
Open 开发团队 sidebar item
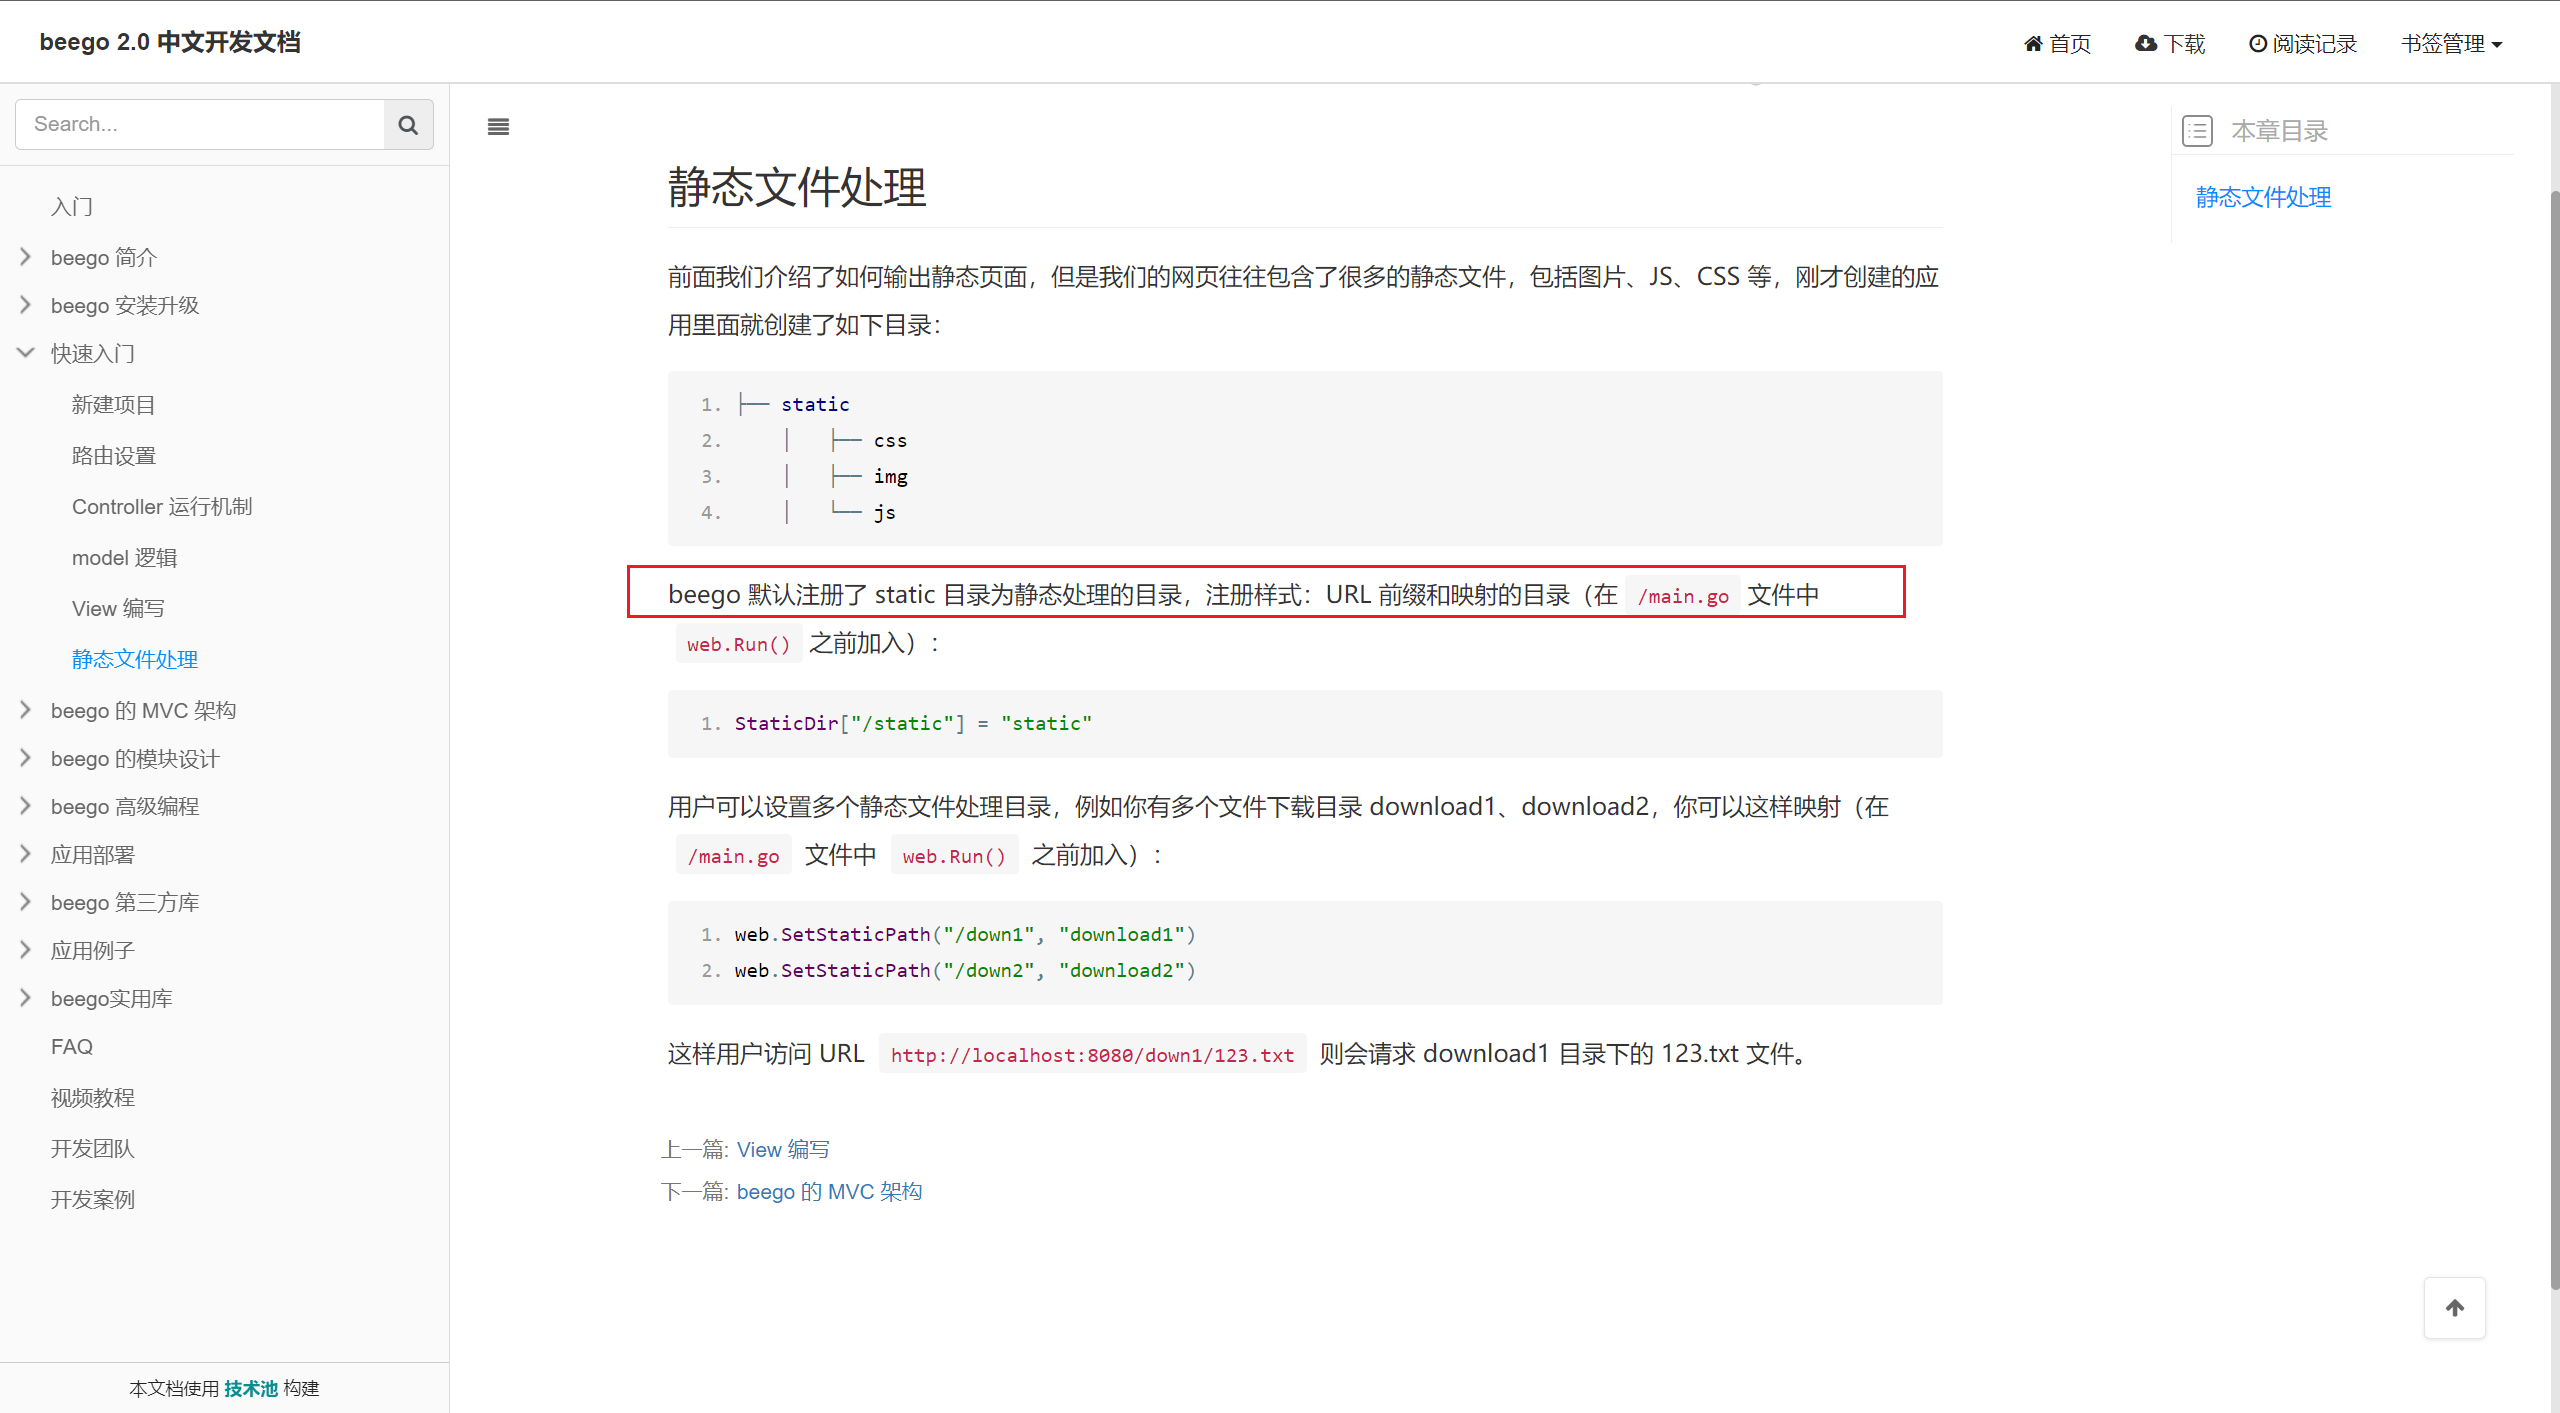93,1149
